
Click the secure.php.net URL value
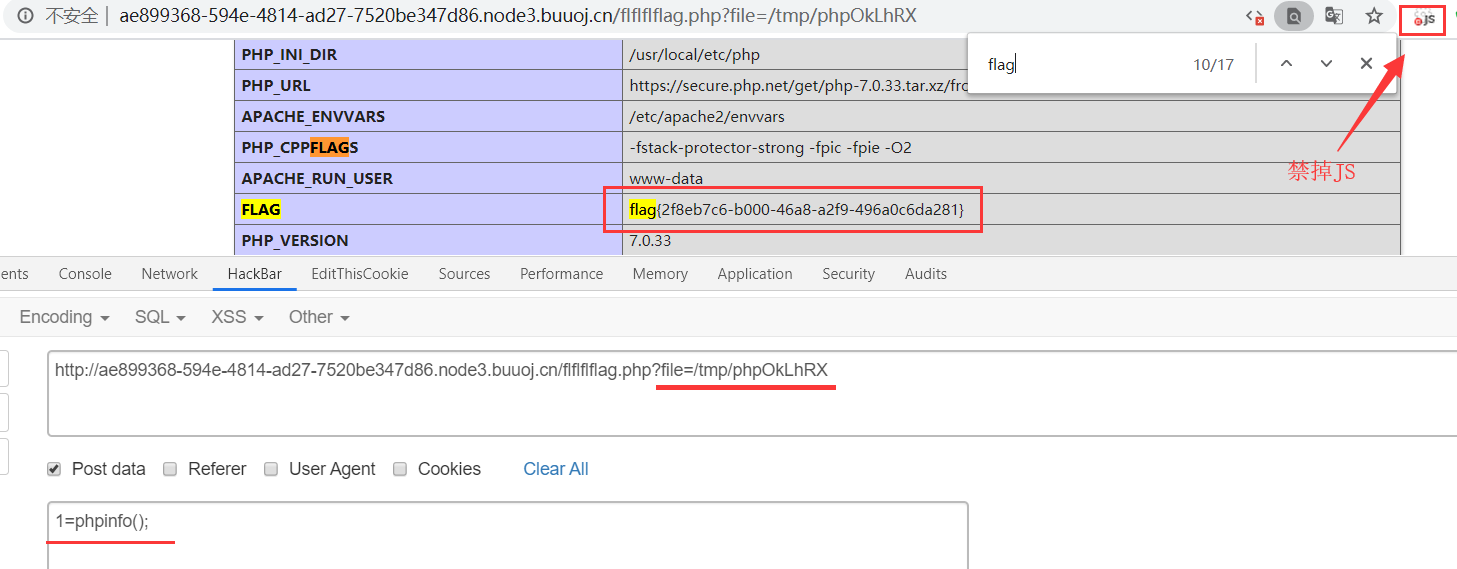click(x=798, y=85)
